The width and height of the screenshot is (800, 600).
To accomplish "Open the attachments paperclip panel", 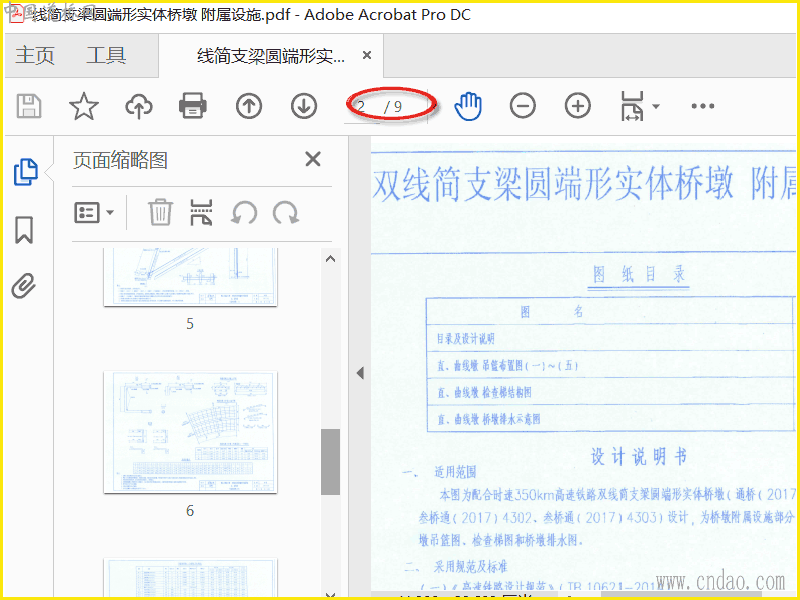I will point(24,286).
